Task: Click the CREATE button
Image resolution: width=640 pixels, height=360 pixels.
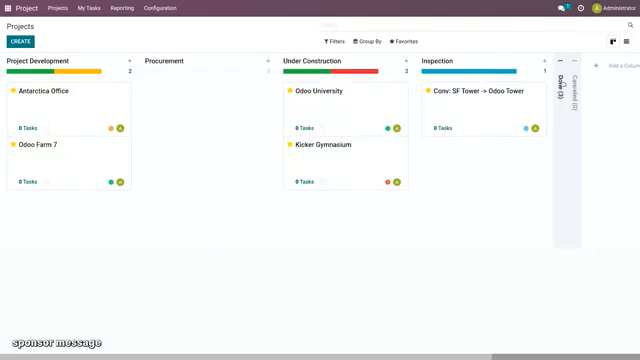Action: point(20,42)
